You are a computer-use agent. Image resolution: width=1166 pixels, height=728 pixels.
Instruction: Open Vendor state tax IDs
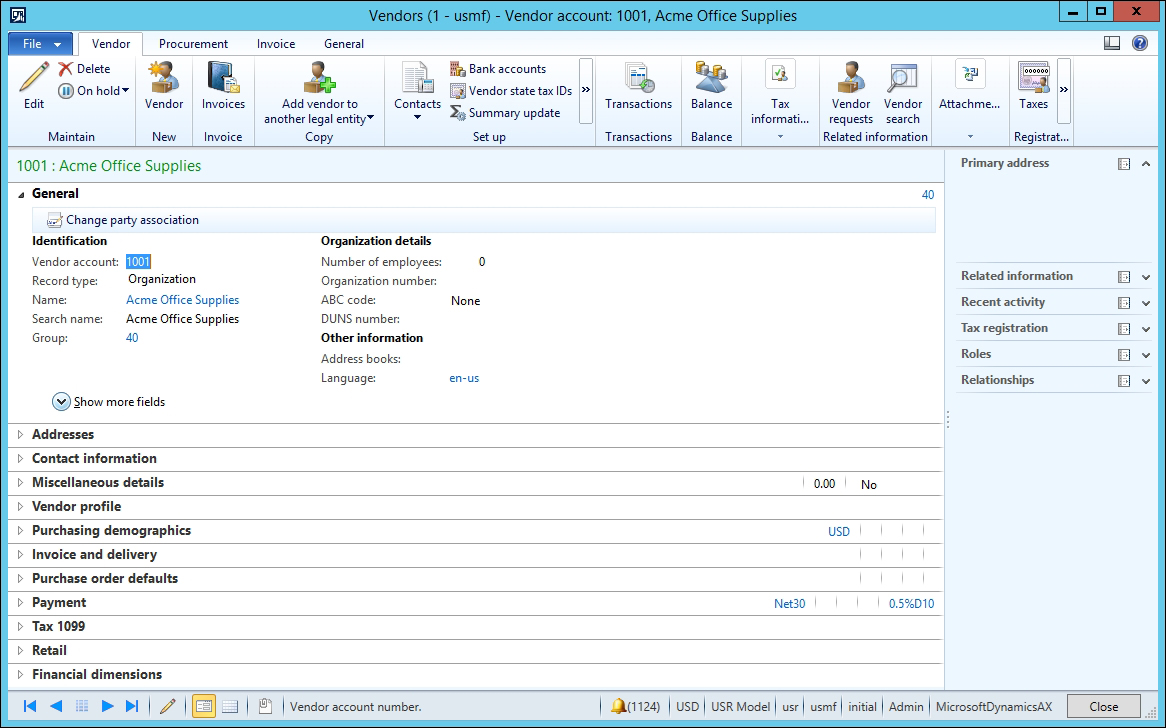[512, 91]
